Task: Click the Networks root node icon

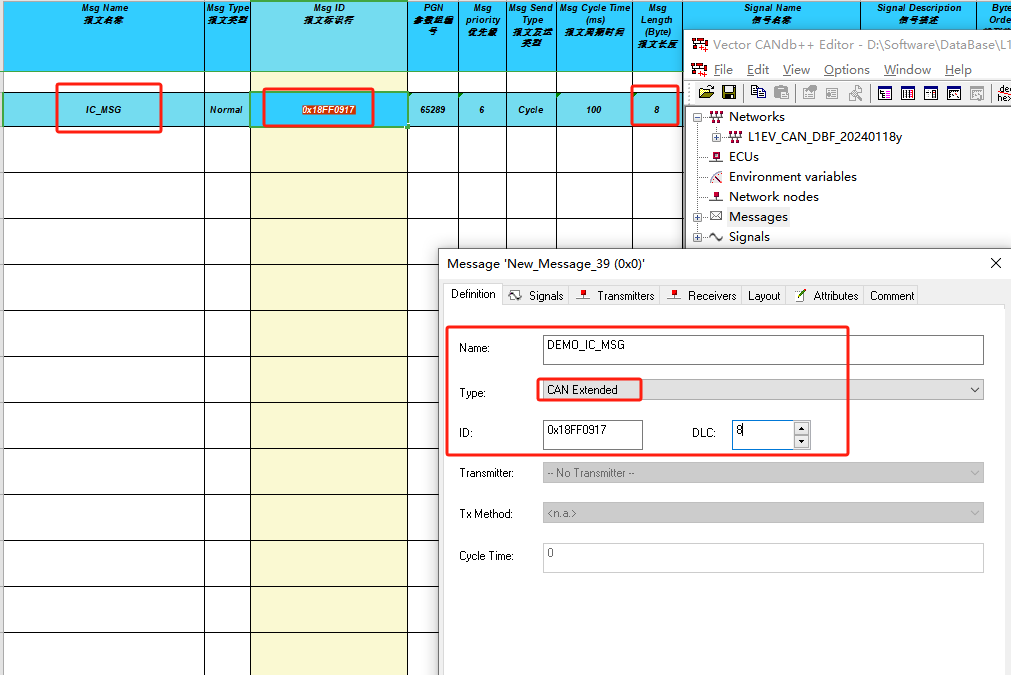Action: click(x=716, y=117)
